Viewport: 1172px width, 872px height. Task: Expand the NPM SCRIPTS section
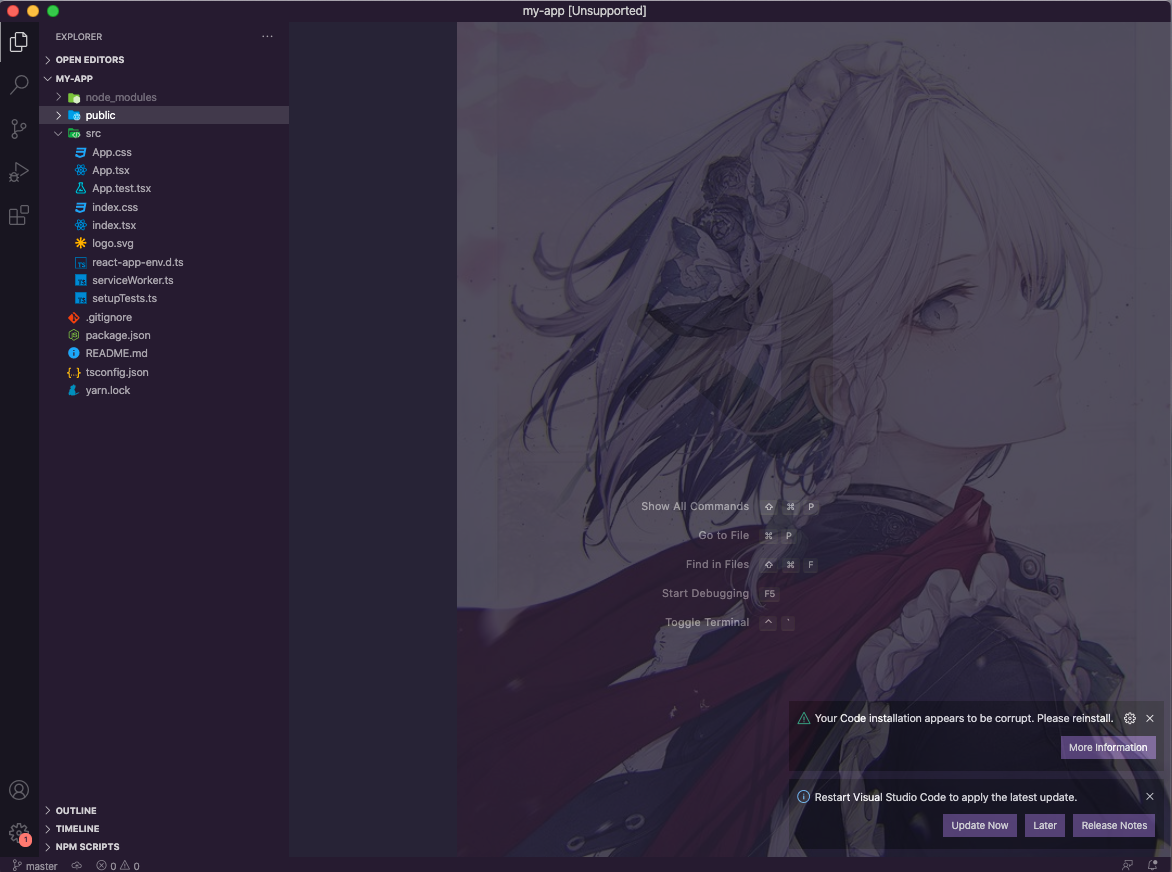(164, 847)
